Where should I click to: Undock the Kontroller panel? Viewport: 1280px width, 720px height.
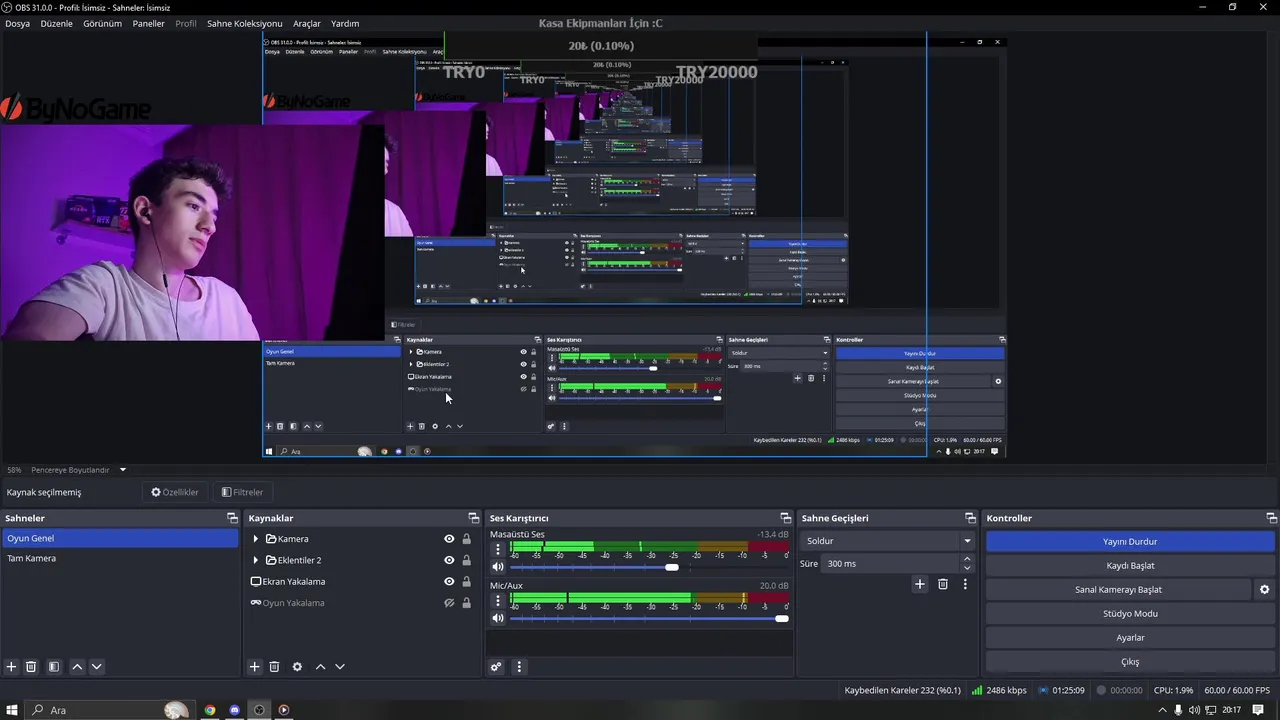tap(1272, 518)
